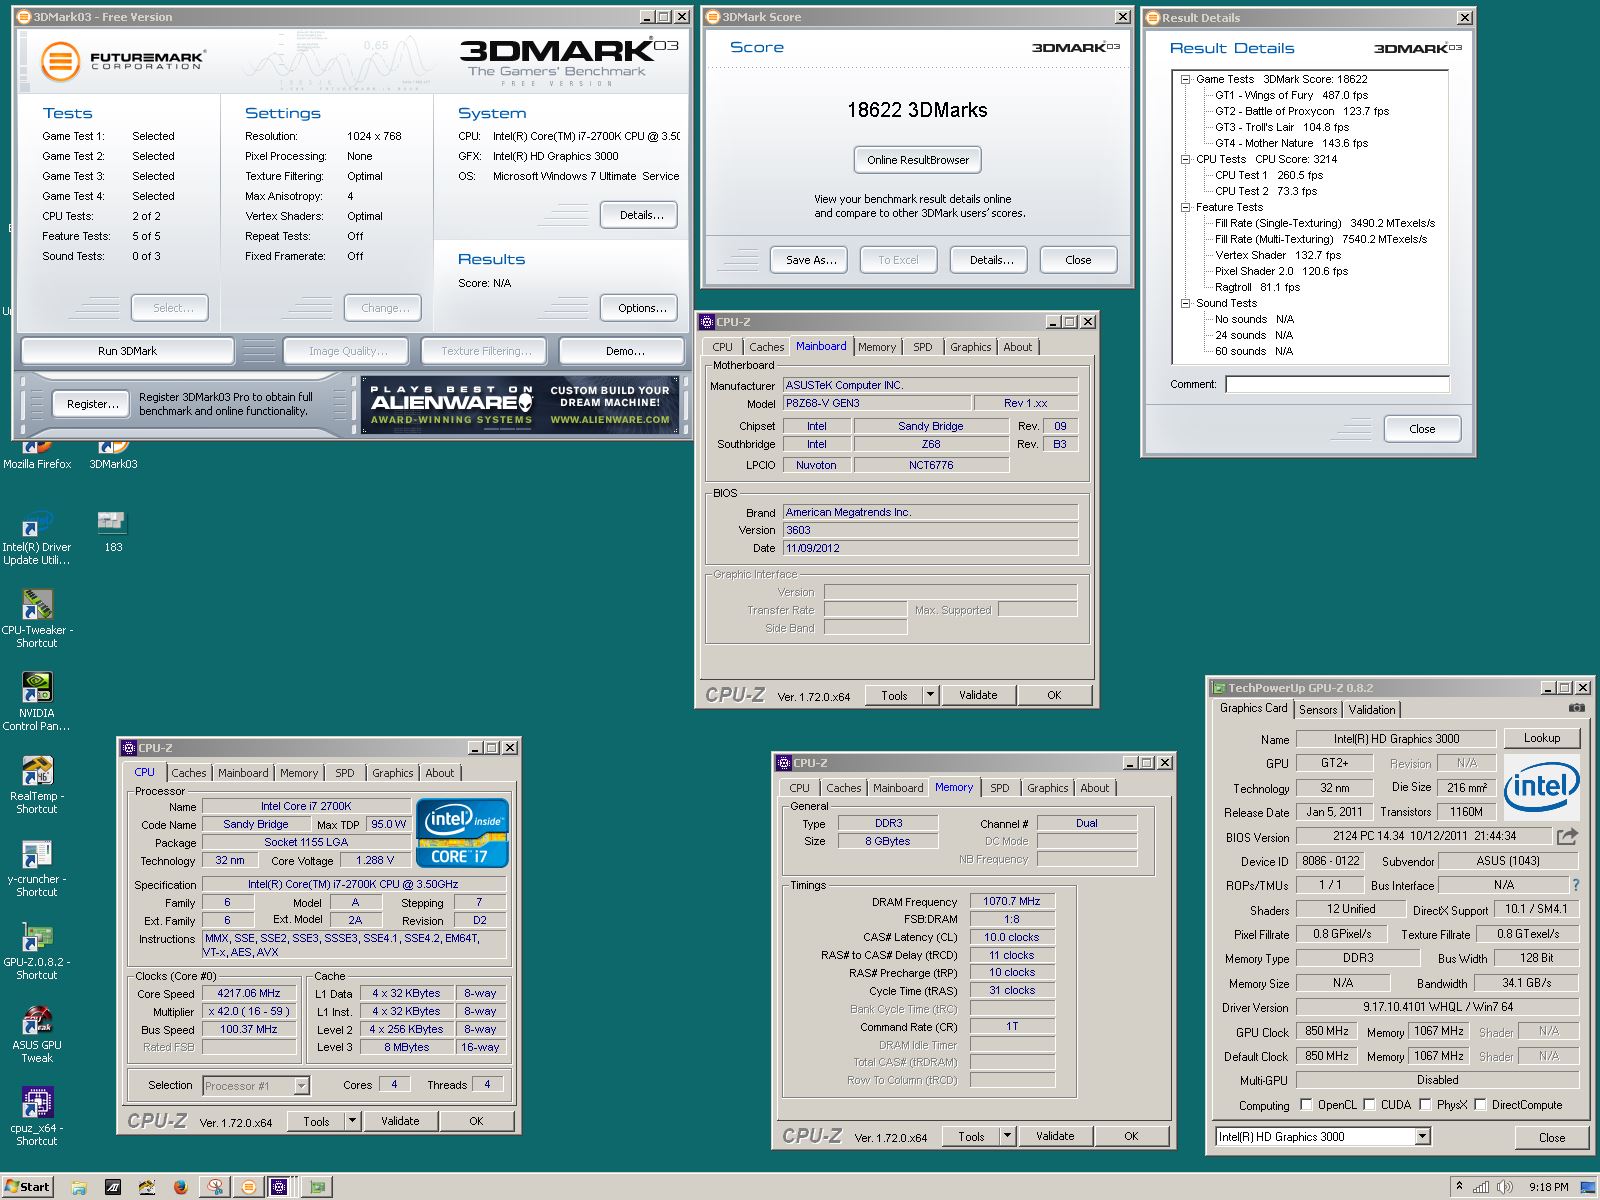Click Validate in CPU-Z Memory window
Screen dimensions: 1600x1200
coord(1054,1136)
